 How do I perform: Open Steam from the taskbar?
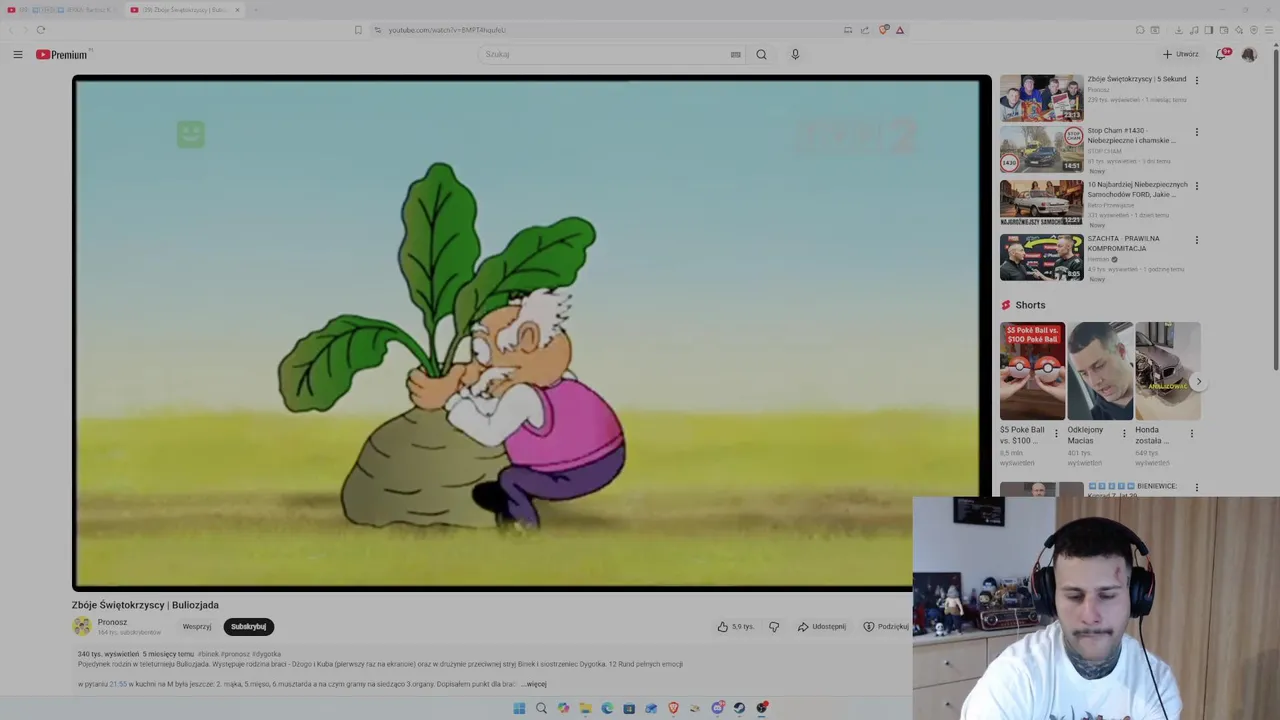pos(739,708)
